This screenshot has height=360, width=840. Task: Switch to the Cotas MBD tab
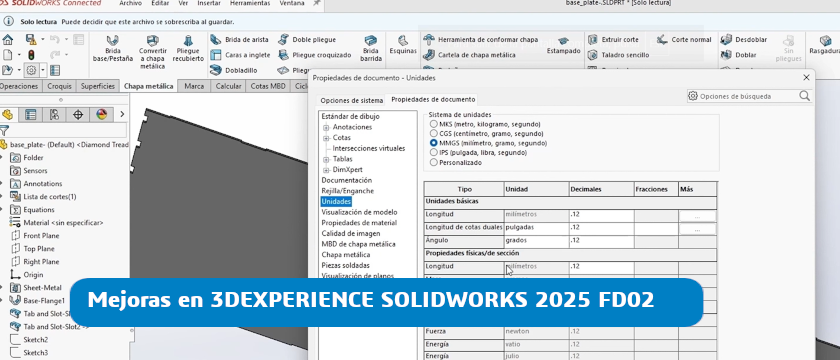point(268,86)
